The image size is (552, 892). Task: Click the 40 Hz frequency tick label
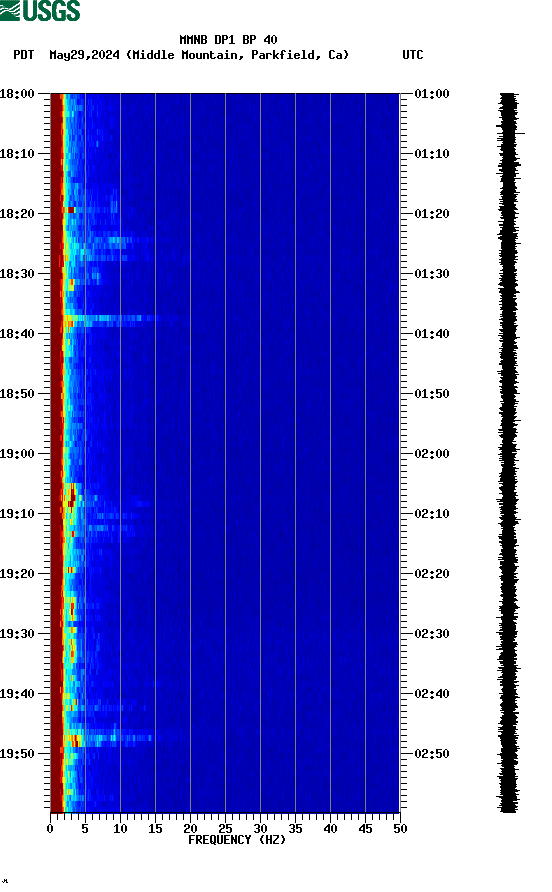[330, 829]
